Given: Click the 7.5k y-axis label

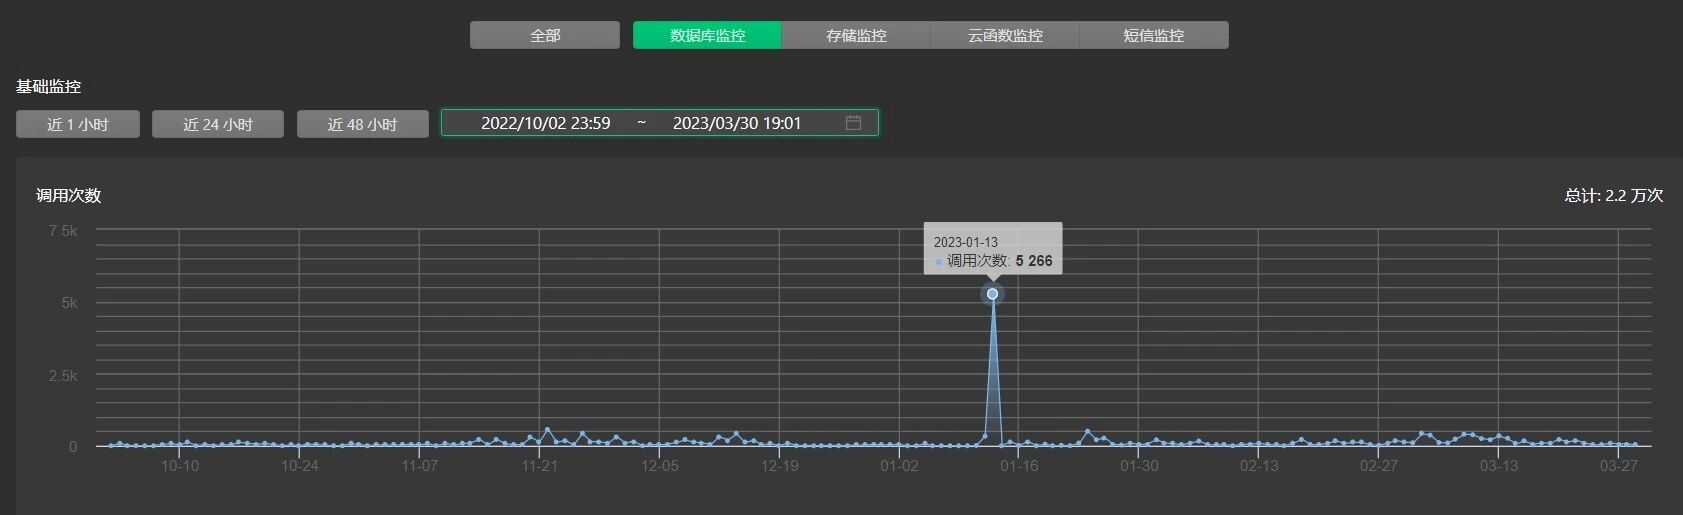Looking at the screenshot, I should click(x=63, y=231).
